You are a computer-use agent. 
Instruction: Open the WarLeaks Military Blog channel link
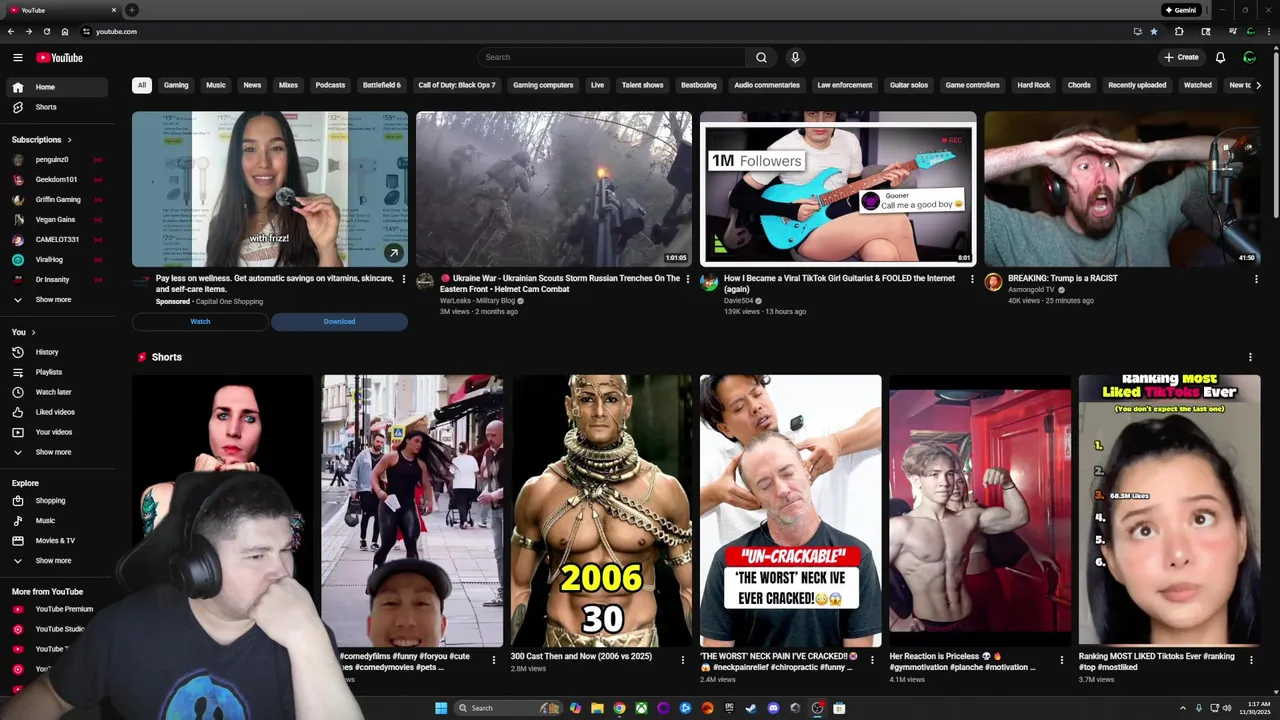pyautogui.click(x=477, y=300)
